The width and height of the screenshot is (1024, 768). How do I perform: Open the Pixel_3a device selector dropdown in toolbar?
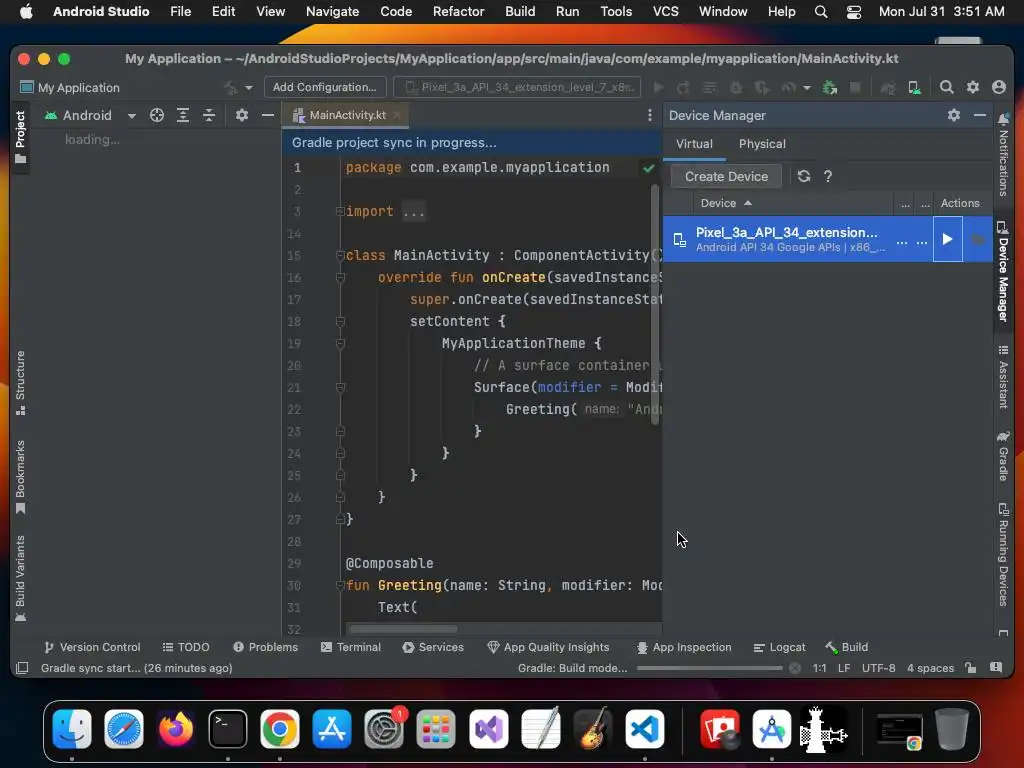pos(517,87)
